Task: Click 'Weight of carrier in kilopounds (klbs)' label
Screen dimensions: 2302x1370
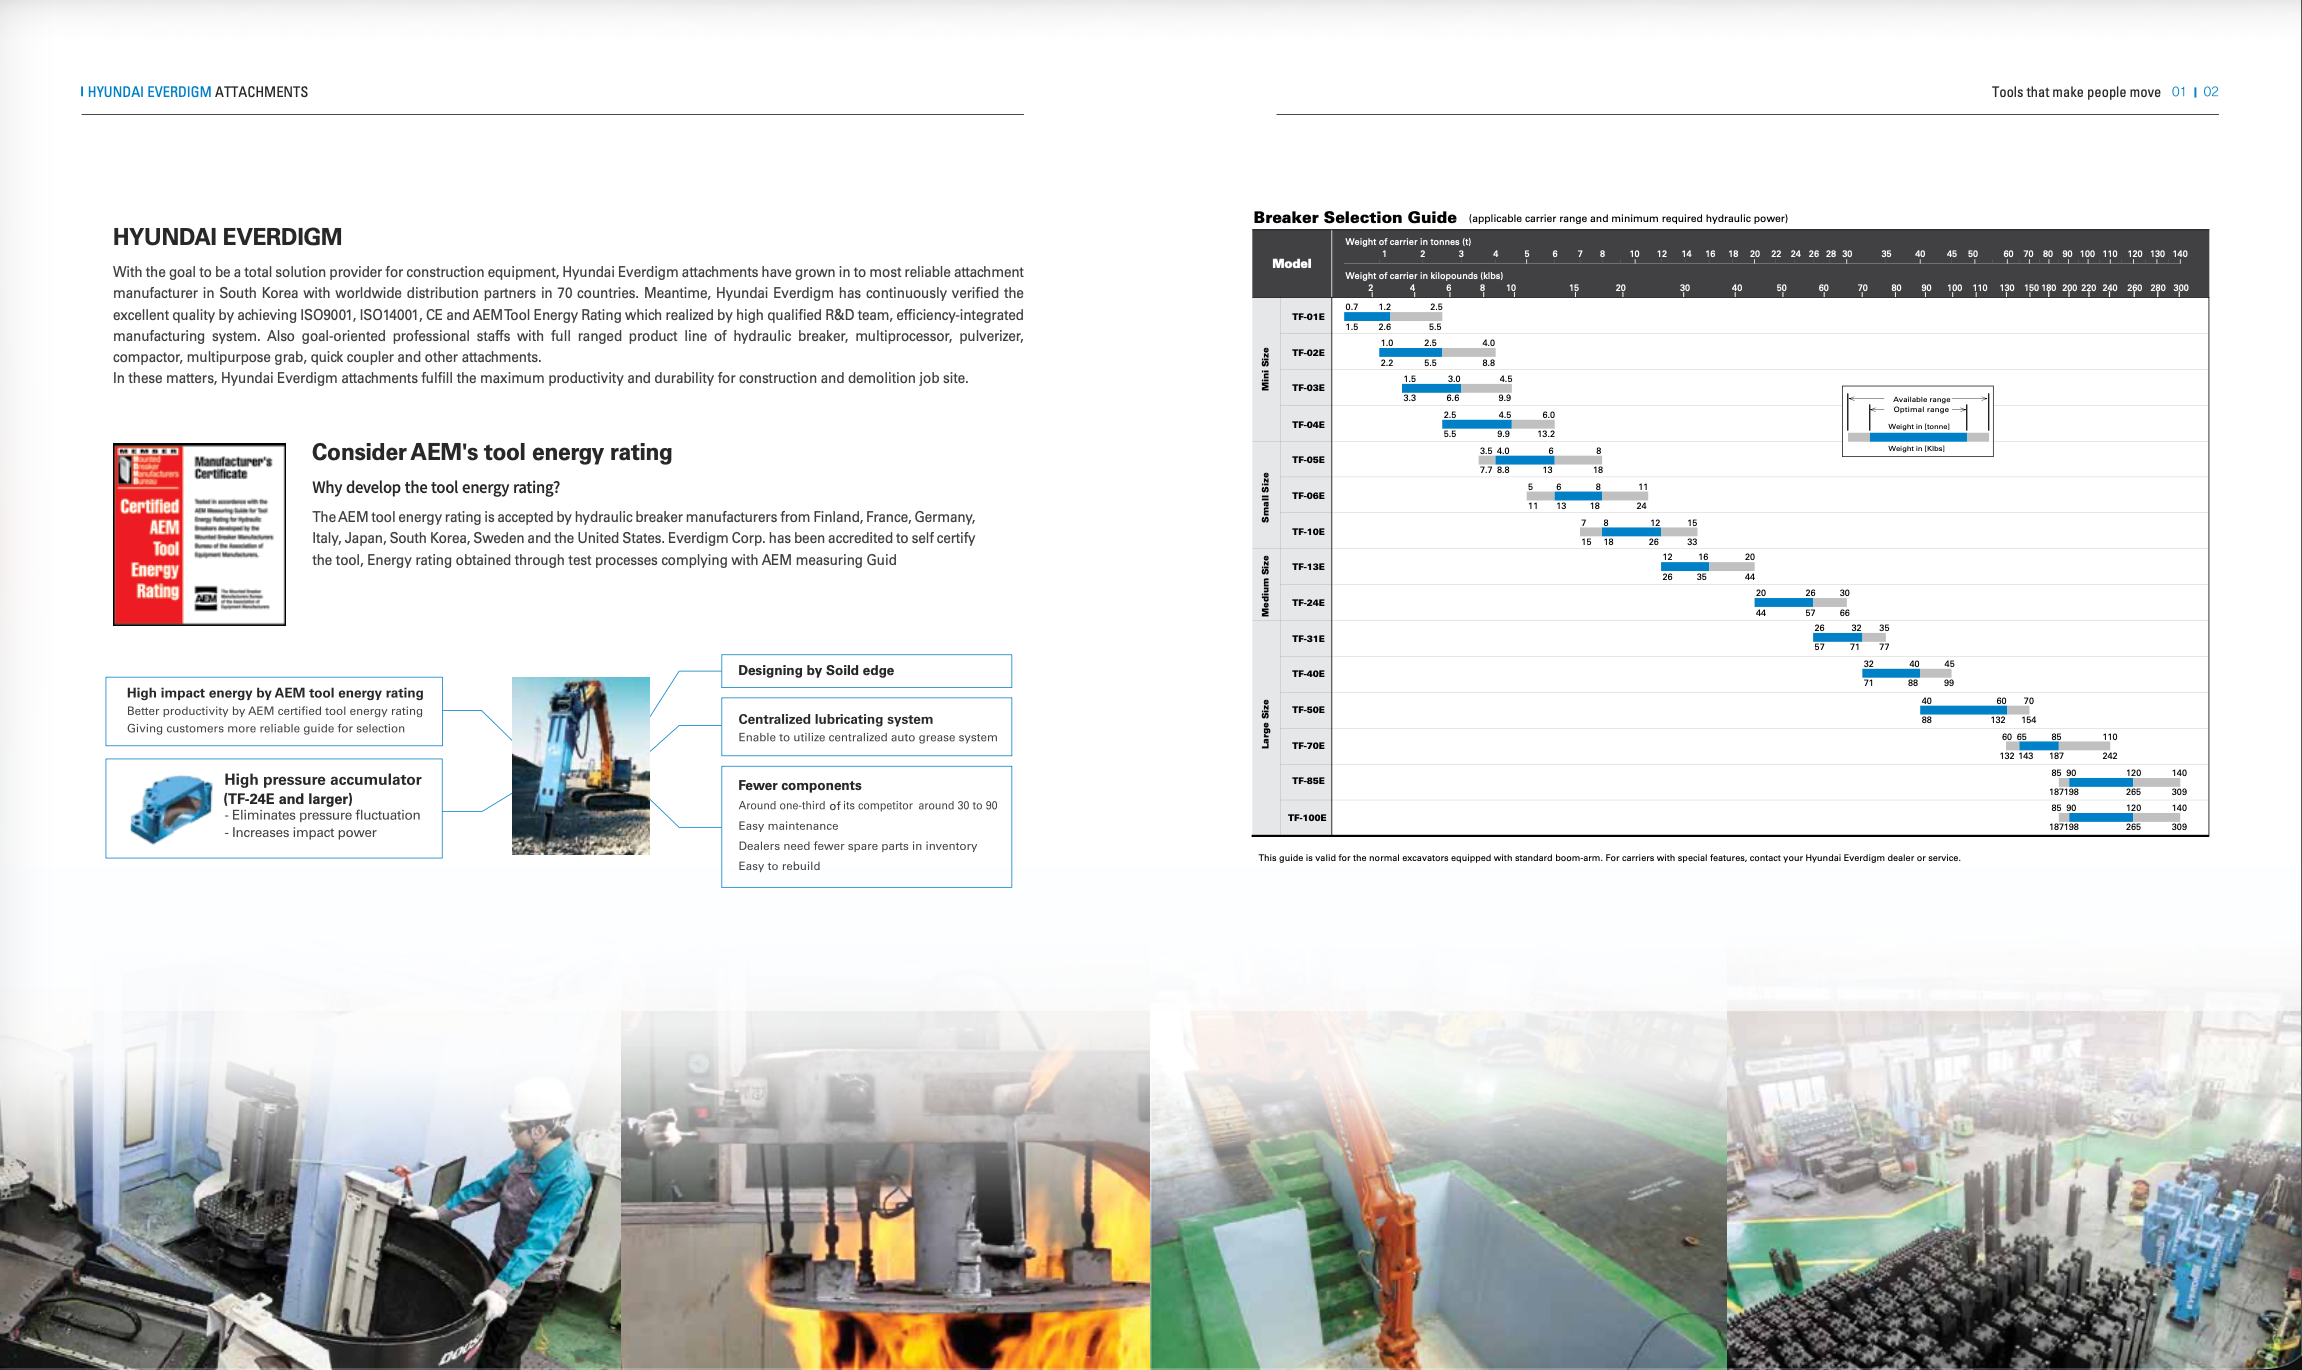Action: click(x=1424, y=276)
